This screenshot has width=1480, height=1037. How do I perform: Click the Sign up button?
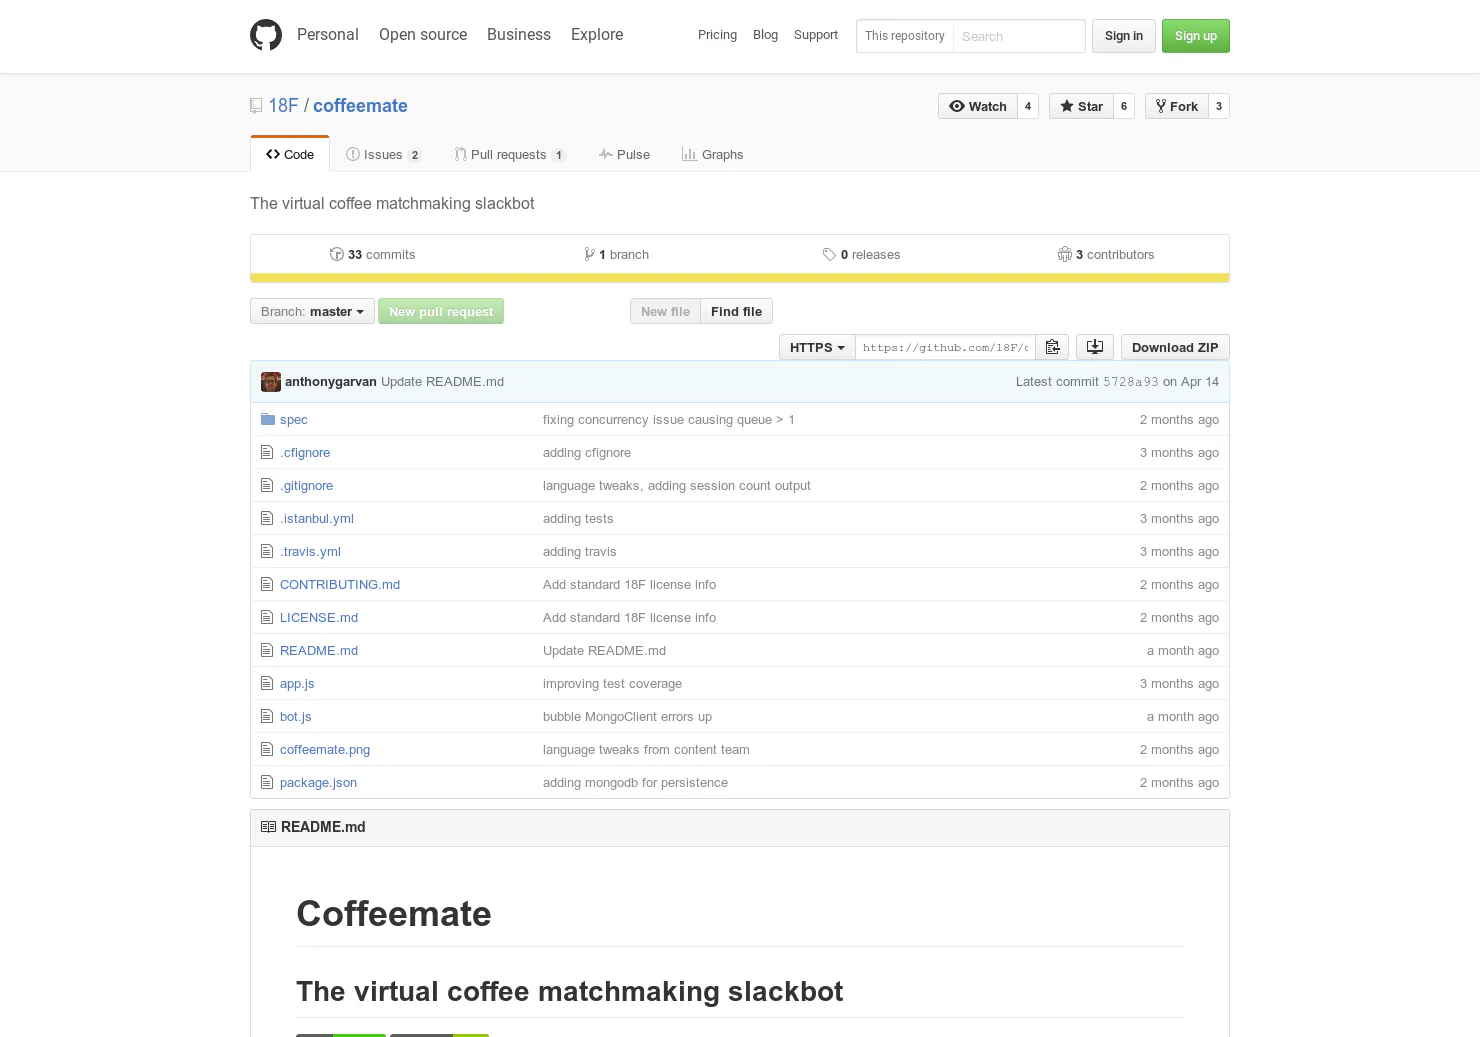[x=1196, y=36]
